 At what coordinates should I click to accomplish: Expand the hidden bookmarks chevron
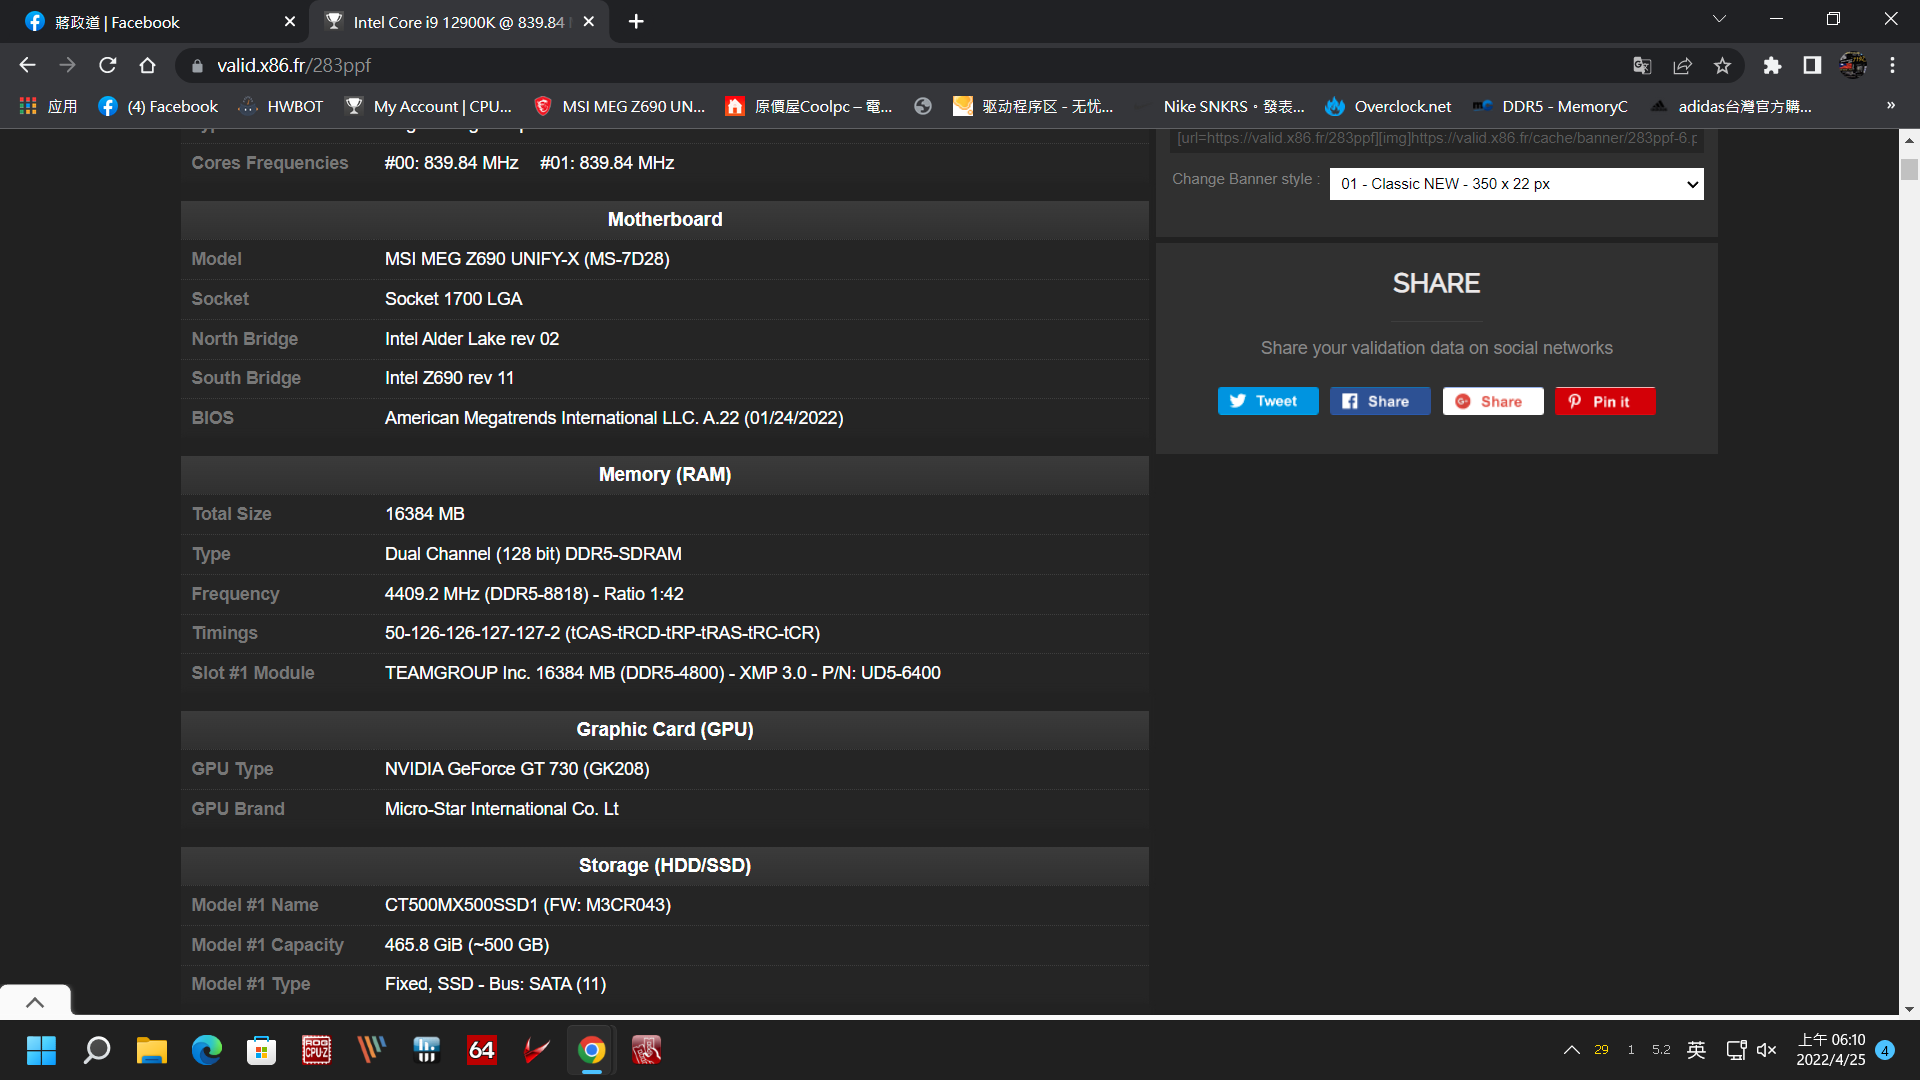pyautogui.click(x=1891, y=105)
